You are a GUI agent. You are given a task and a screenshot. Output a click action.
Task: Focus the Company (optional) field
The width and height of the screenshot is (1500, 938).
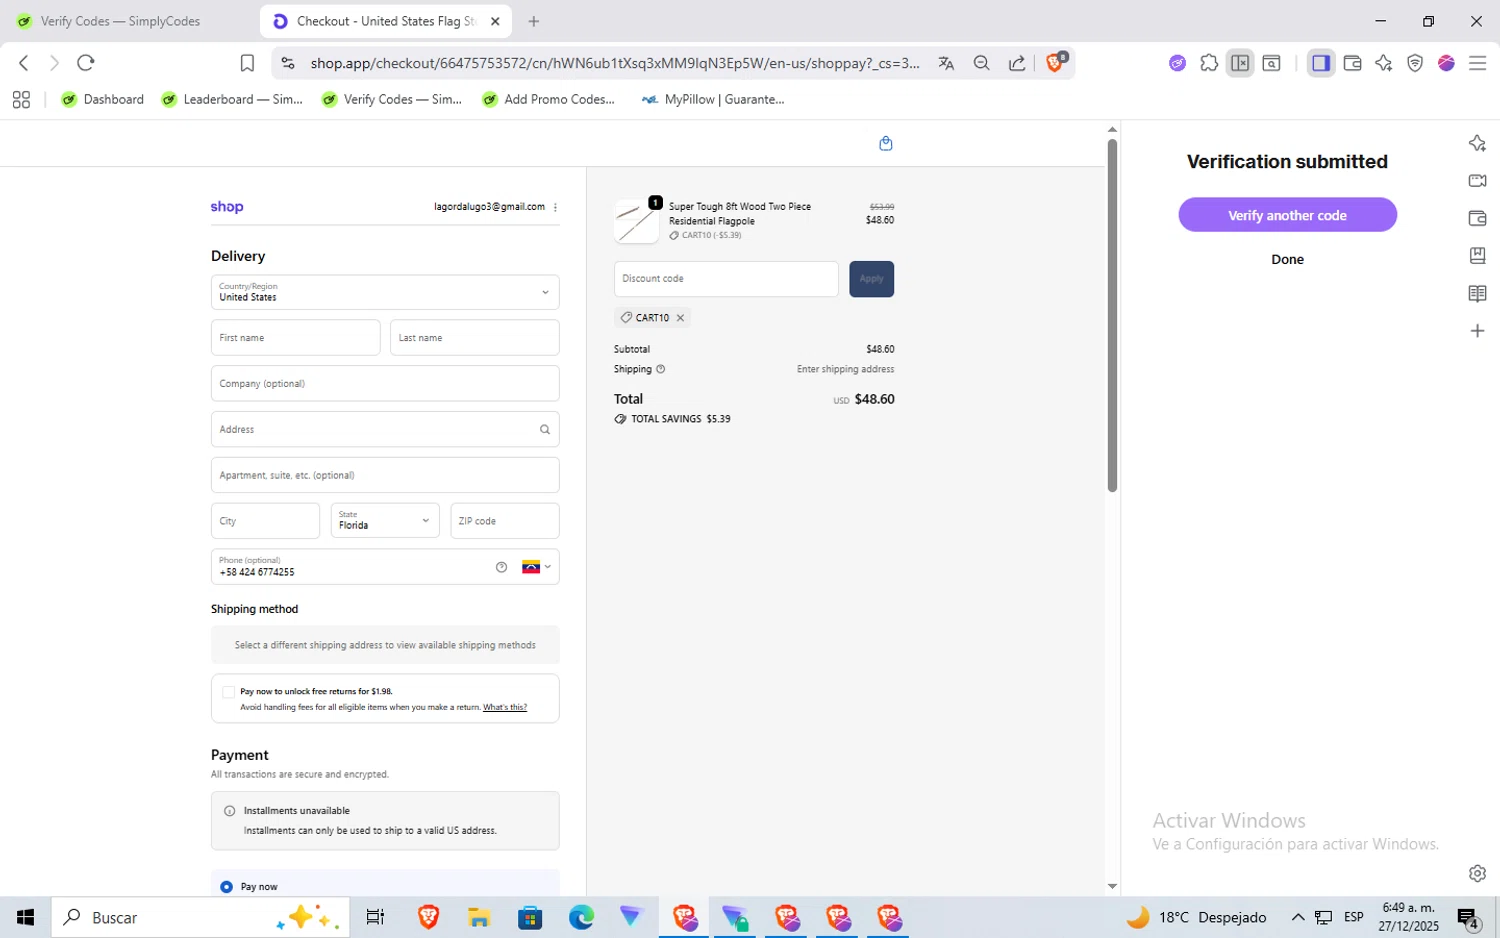pos(385,384)
